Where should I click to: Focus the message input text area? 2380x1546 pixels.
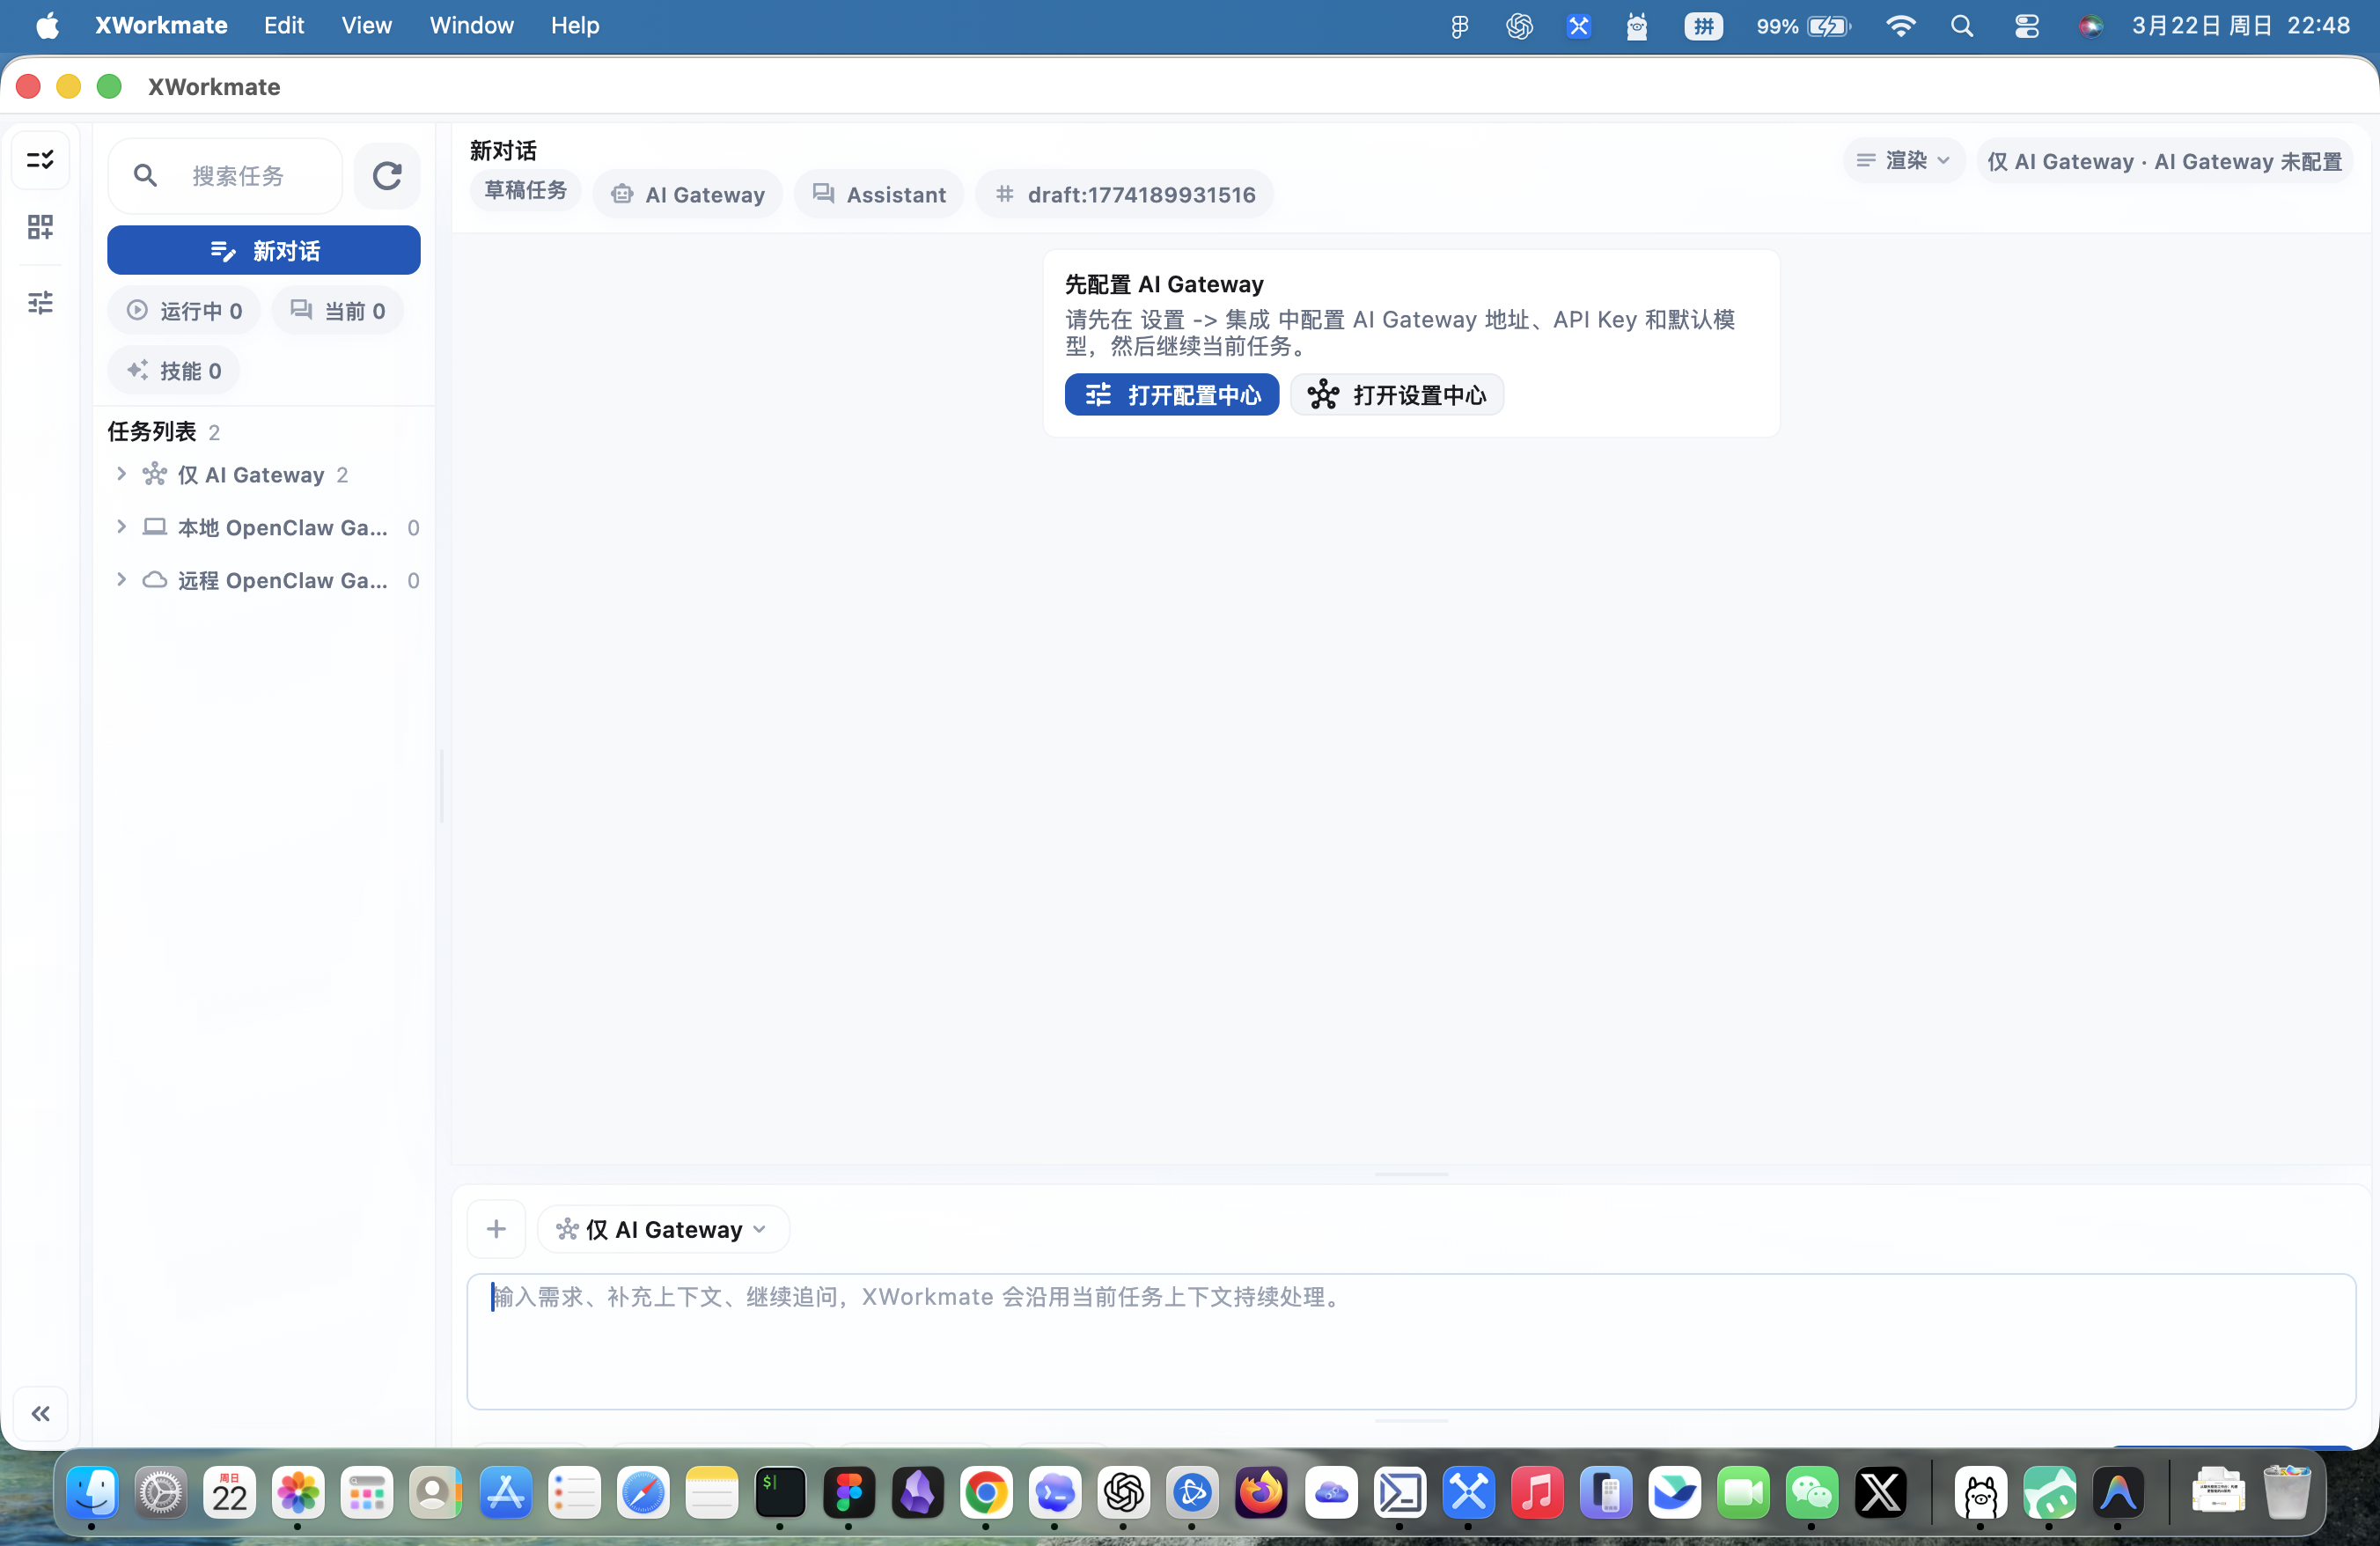(x=1412, y=1342)
